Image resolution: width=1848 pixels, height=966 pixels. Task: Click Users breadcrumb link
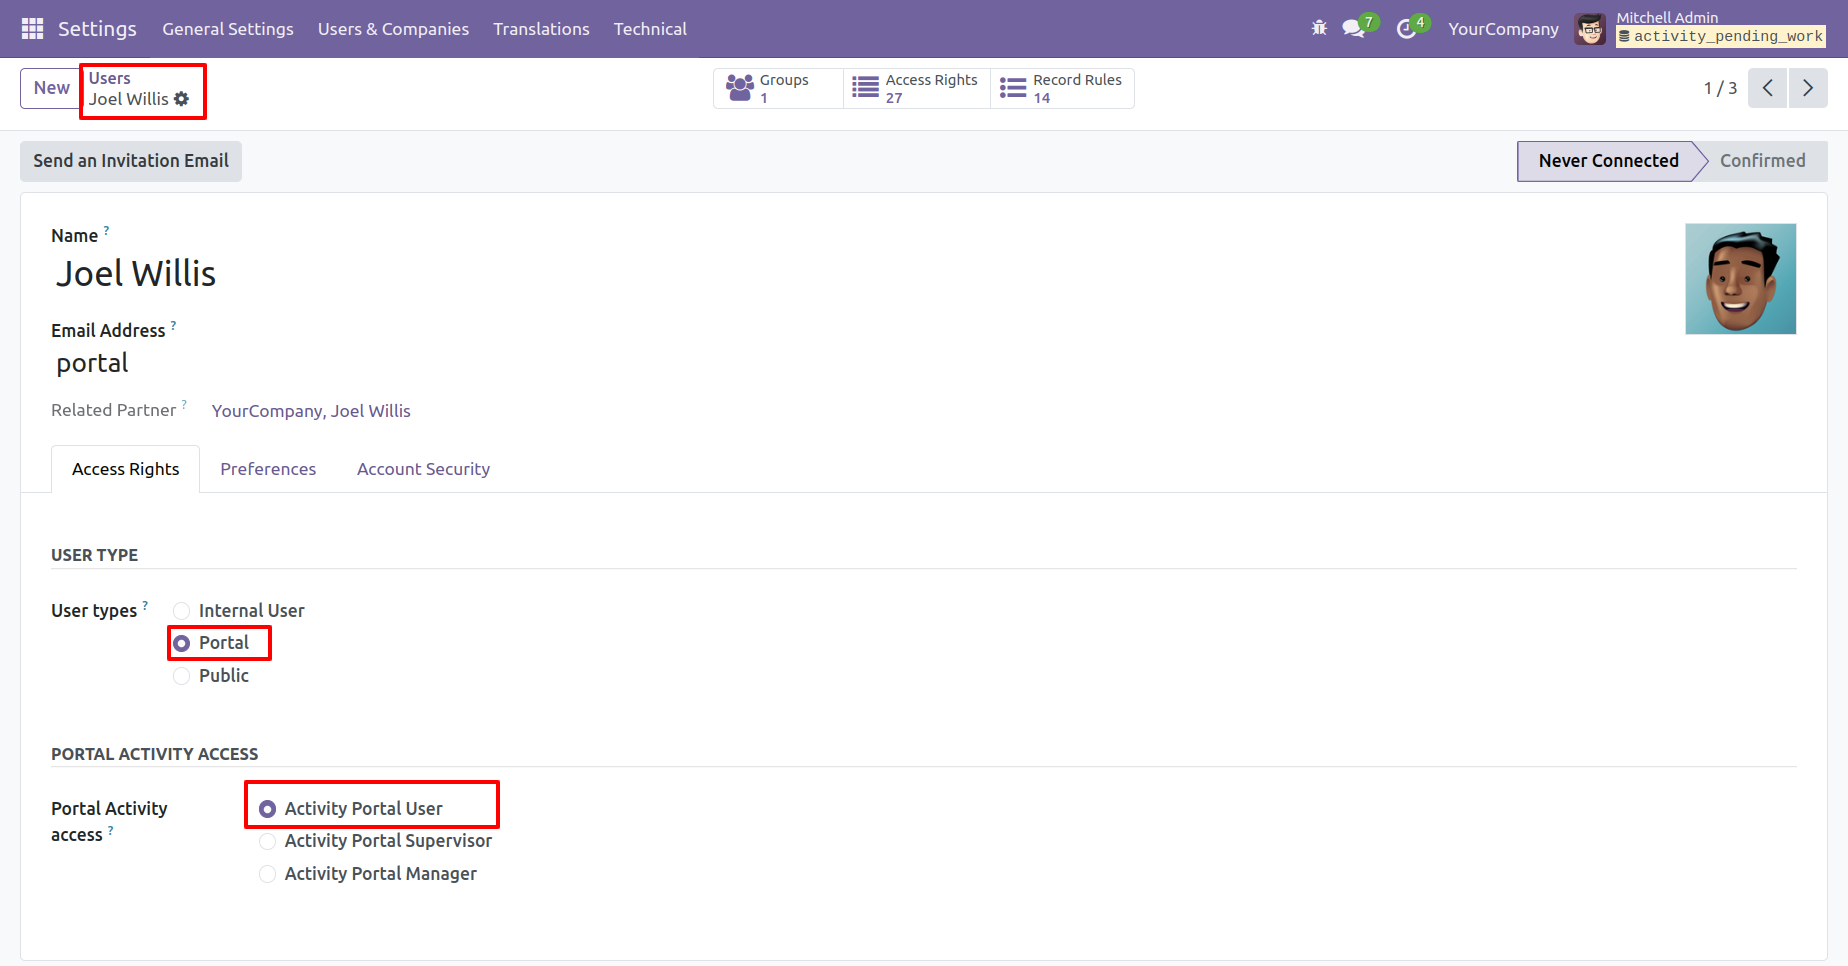coord(110,78)
